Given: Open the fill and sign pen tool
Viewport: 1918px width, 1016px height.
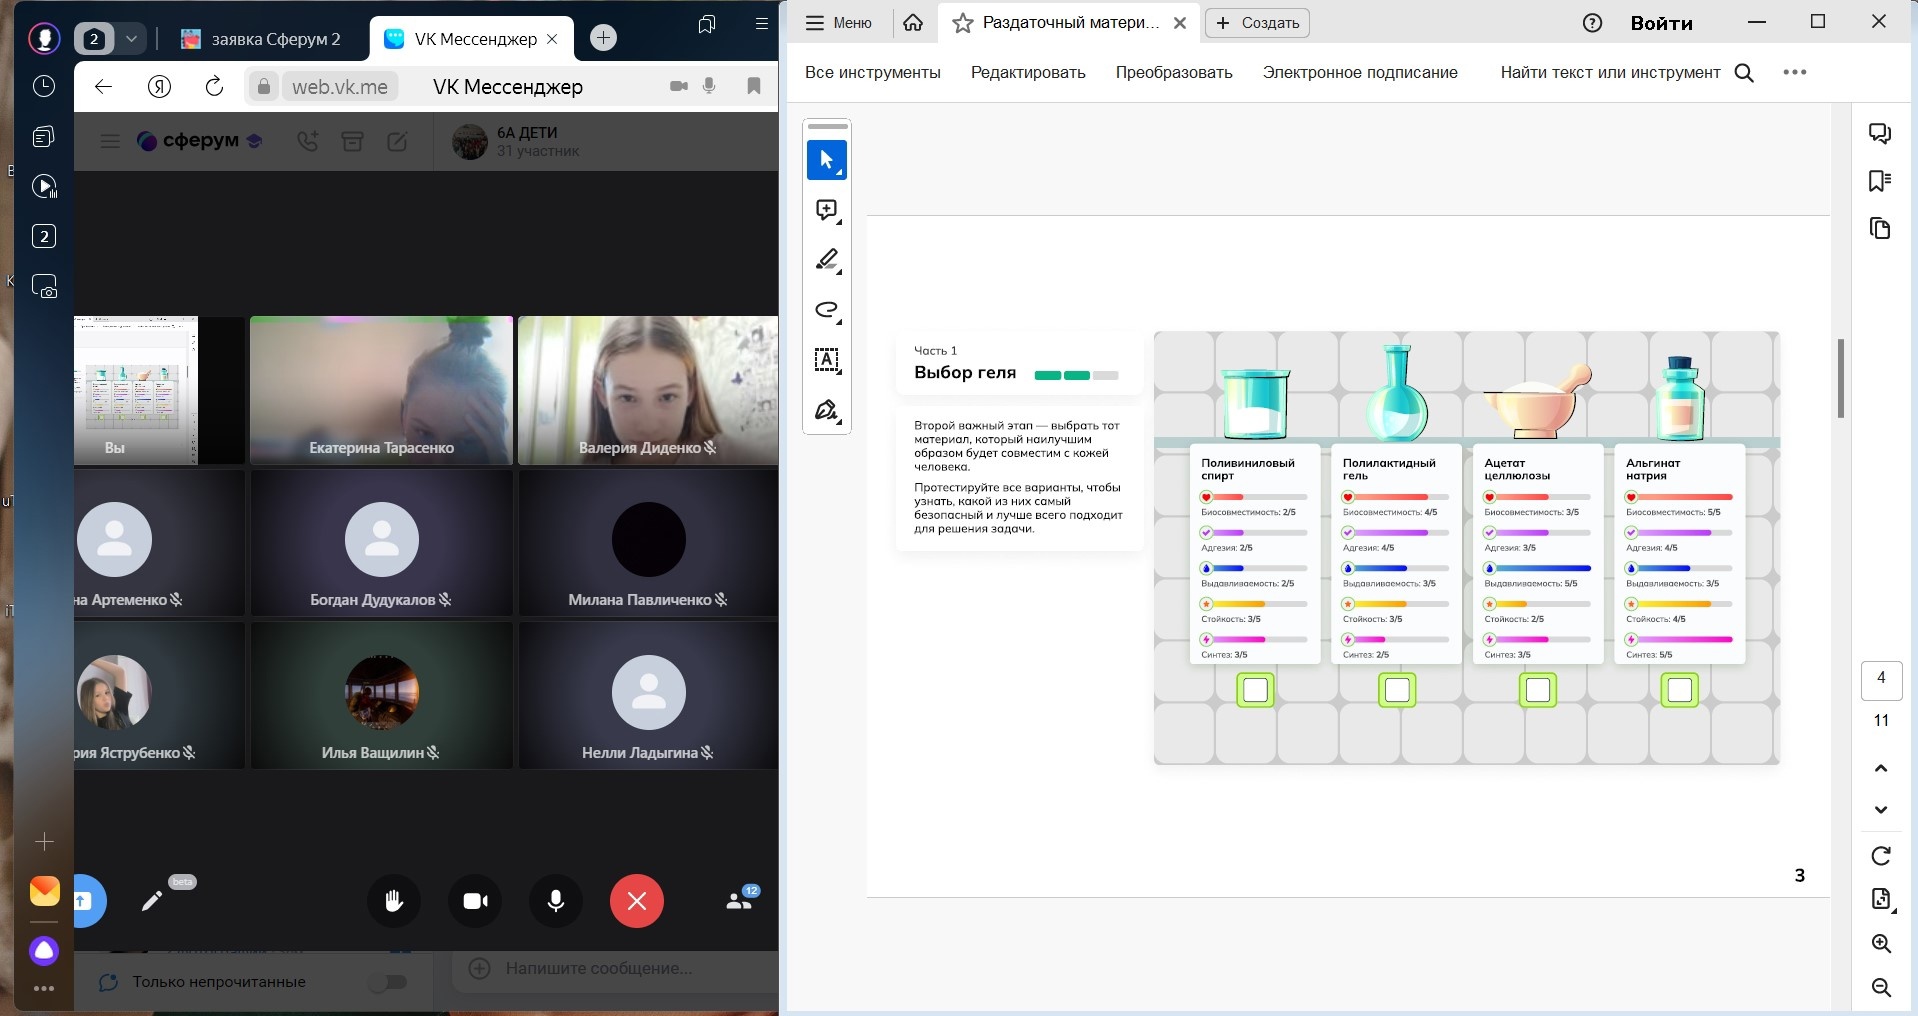Looking at the screenshot, I should point(827,410).
